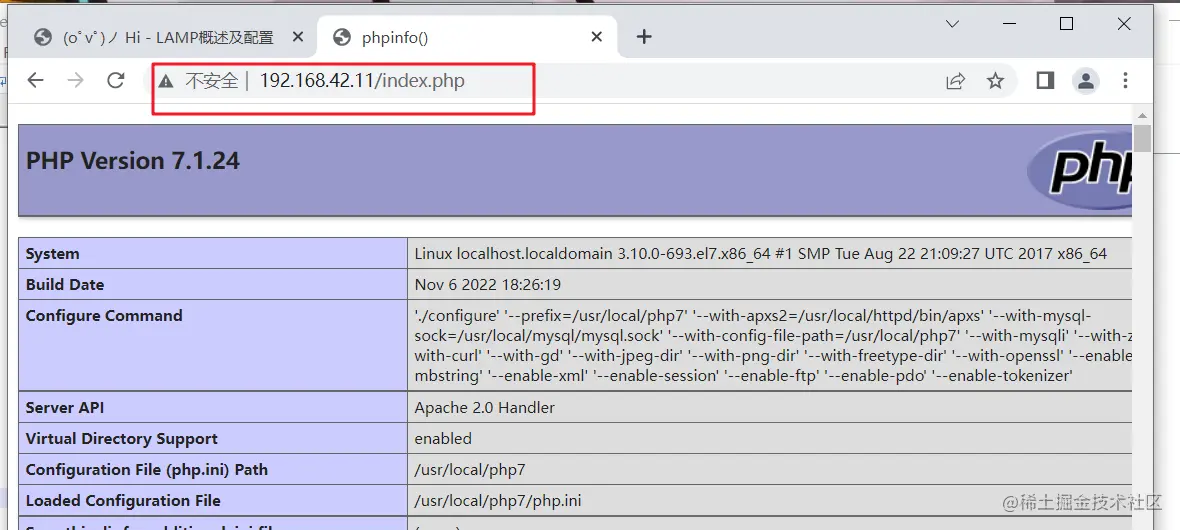
Task: Click the Build Date row label
Action: (x=65, y=285)
